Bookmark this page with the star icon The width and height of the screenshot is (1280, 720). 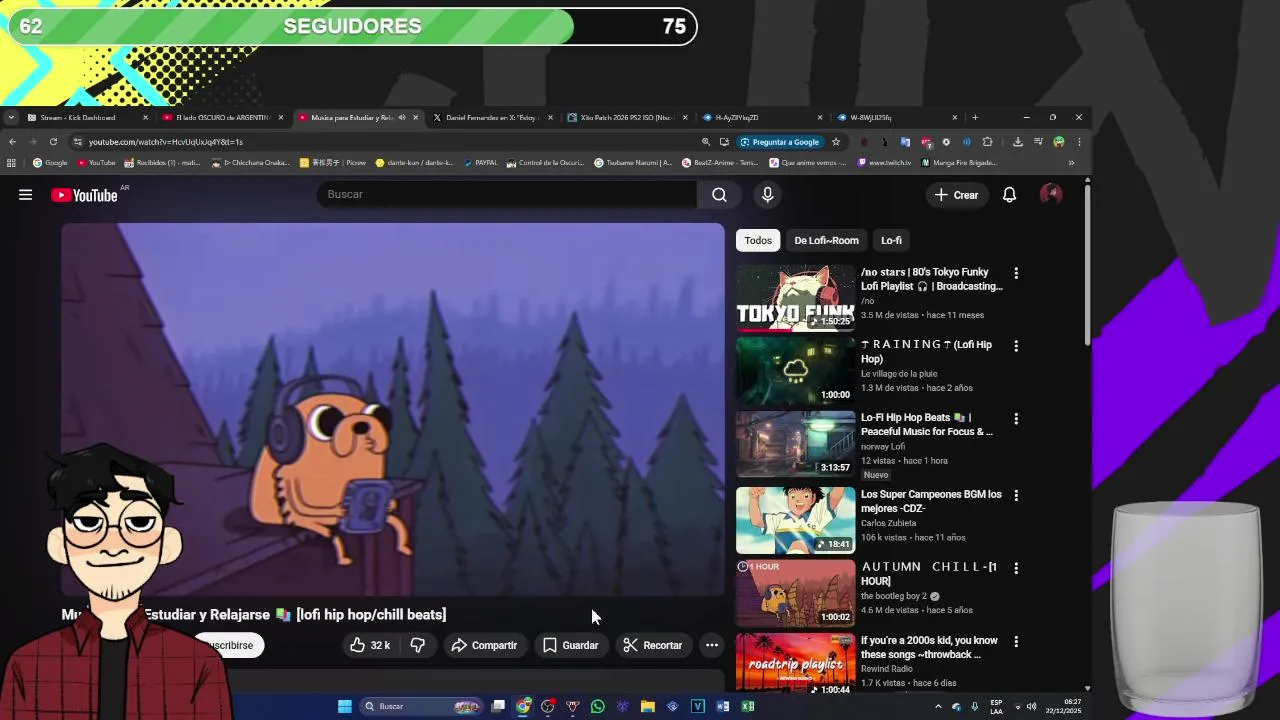836,142
